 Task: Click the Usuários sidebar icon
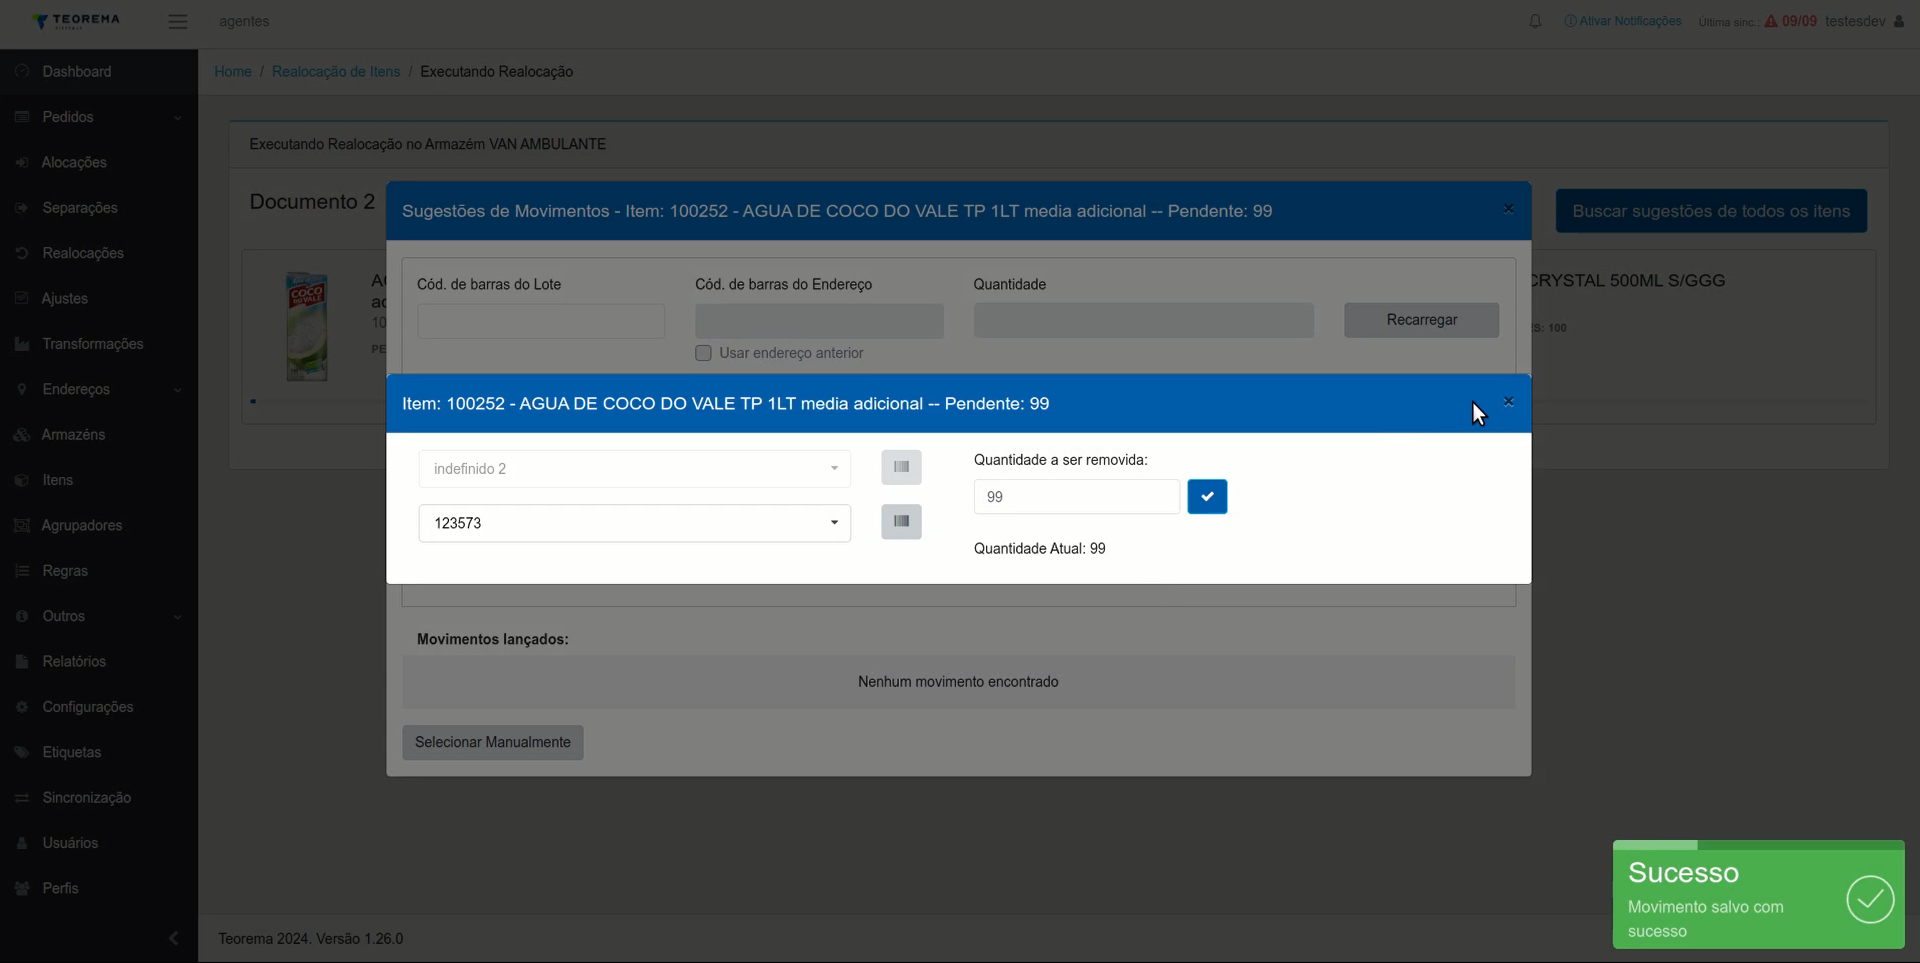(22, 843)
